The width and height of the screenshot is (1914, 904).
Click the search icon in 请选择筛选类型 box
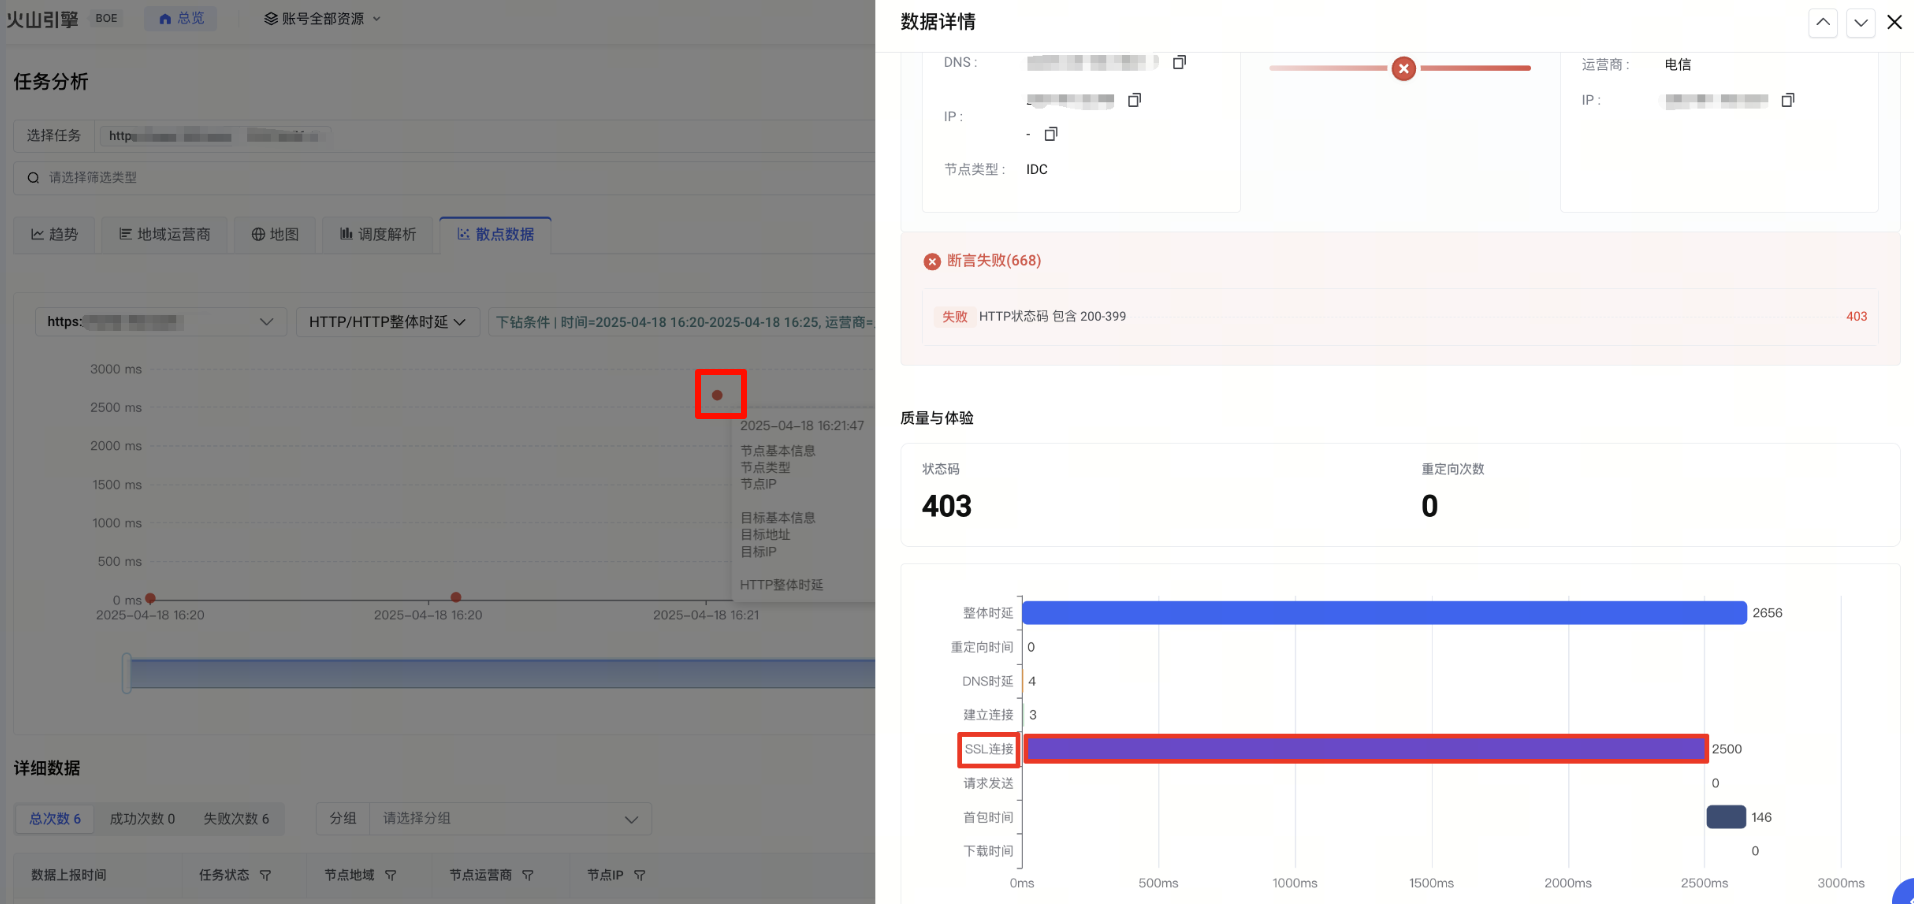pos(33,178)
